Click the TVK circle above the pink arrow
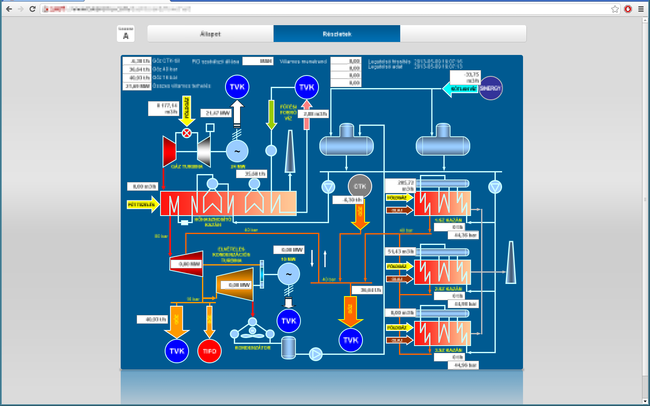The height and width of the screenshot is (406, 650). click(307, 87)
